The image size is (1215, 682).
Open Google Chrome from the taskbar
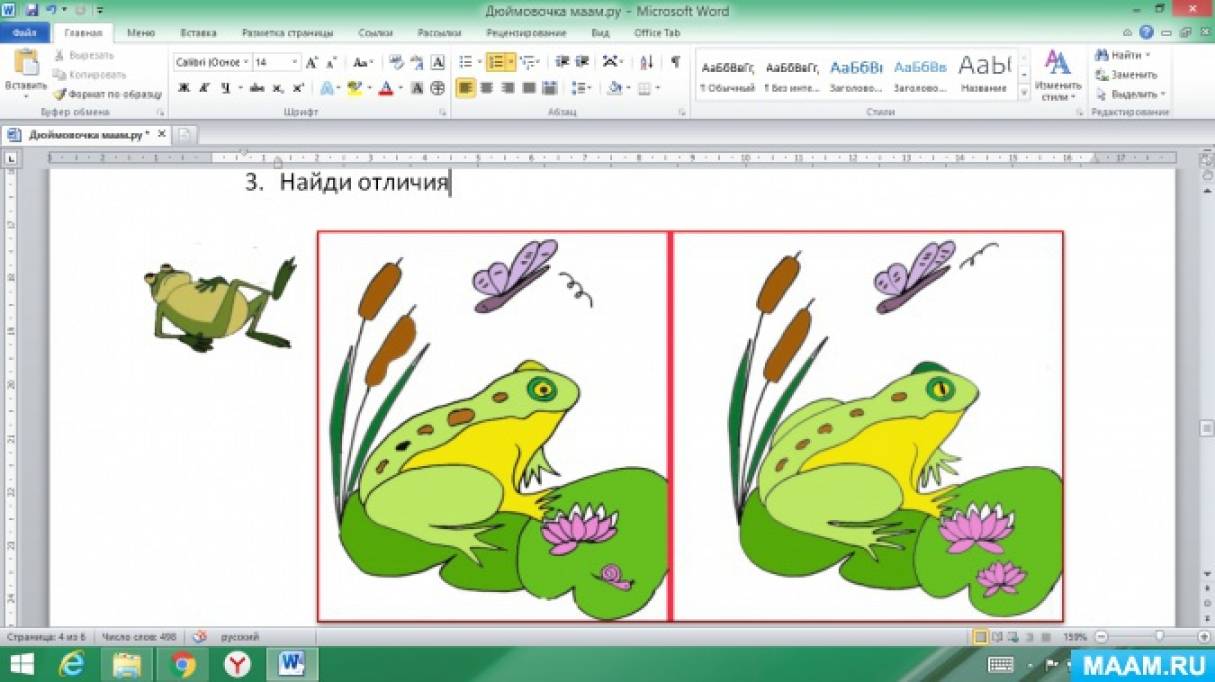coord(182,664)
